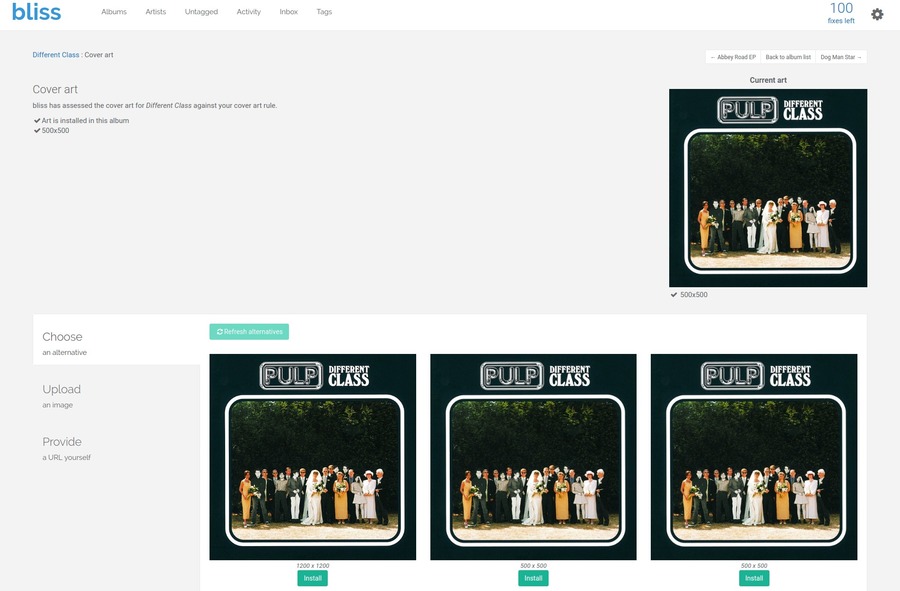Switch to Upload an image tab
The width and height of the screenshot is (900, 591).
pos(117,395)
